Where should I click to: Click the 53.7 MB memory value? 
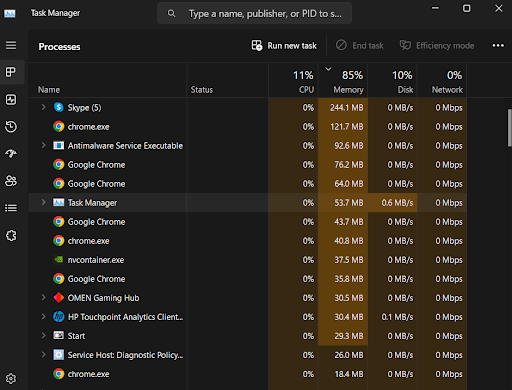349,203
